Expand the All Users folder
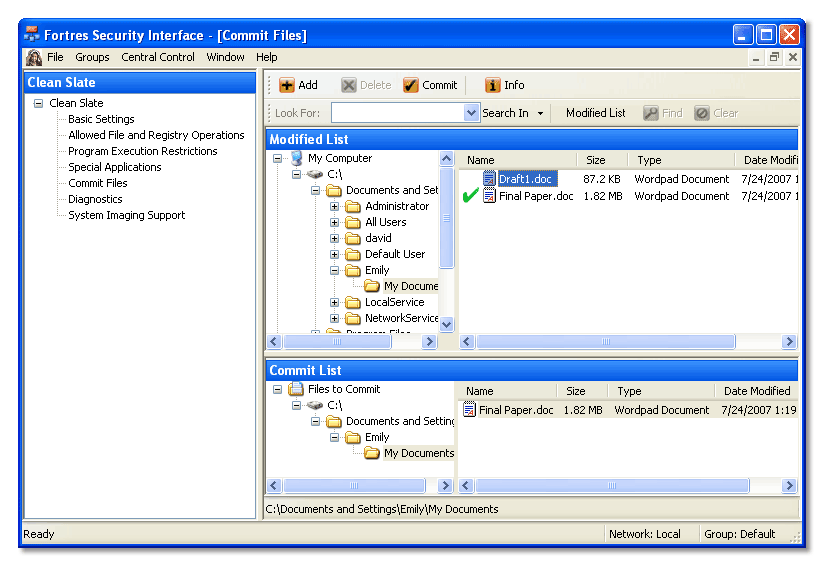 point(334,222)
